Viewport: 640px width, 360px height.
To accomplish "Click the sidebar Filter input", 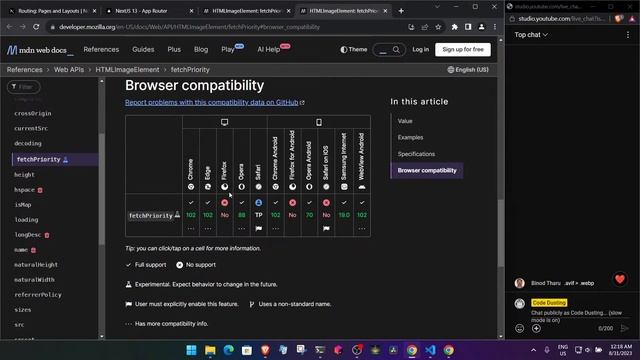I will [24, 87].
